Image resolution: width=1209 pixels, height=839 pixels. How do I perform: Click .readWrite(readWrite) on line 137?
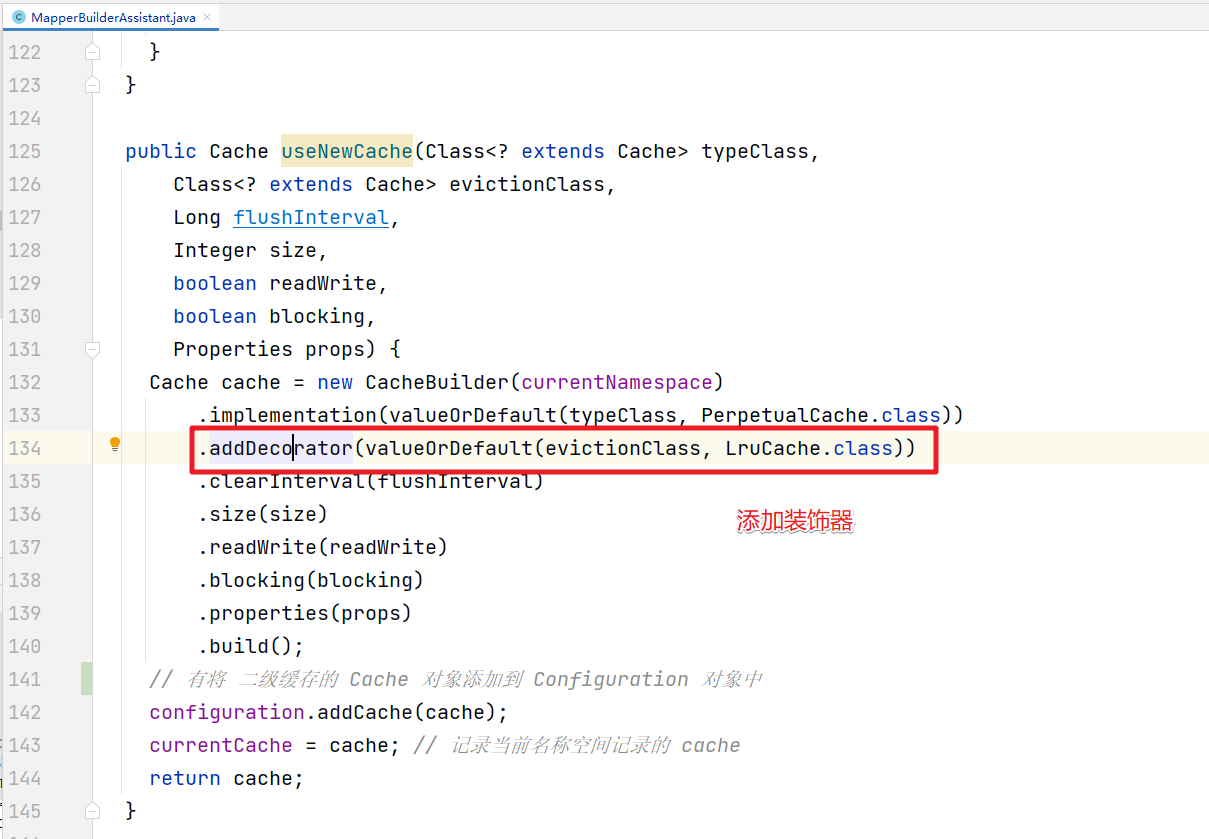pos(323,547)
